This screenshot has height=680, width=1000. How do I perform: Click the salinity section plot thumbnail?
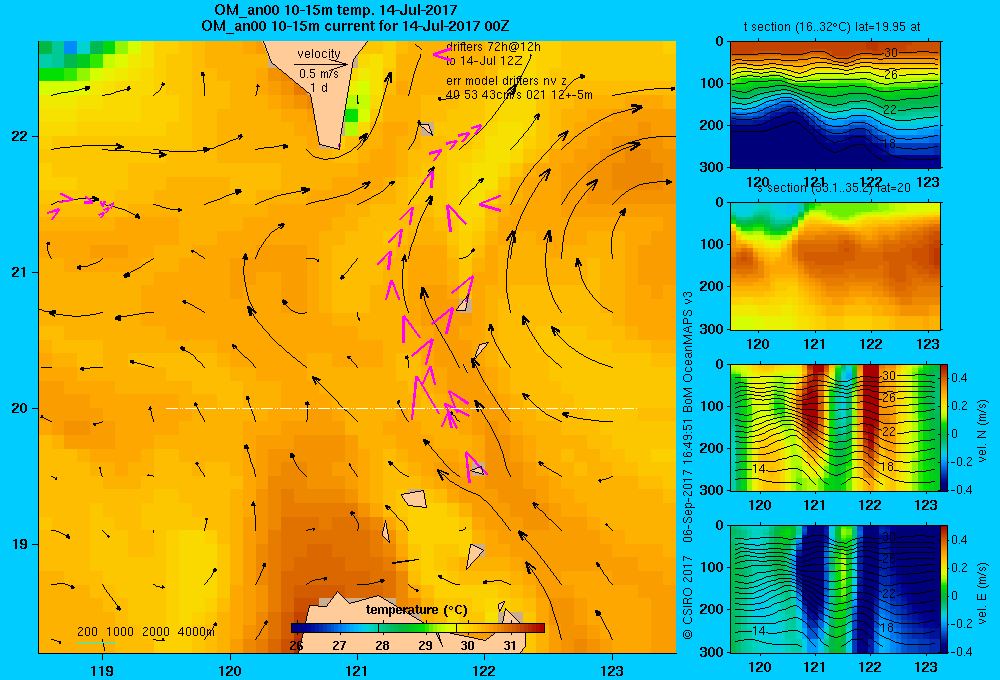click(x=835, y=266)
